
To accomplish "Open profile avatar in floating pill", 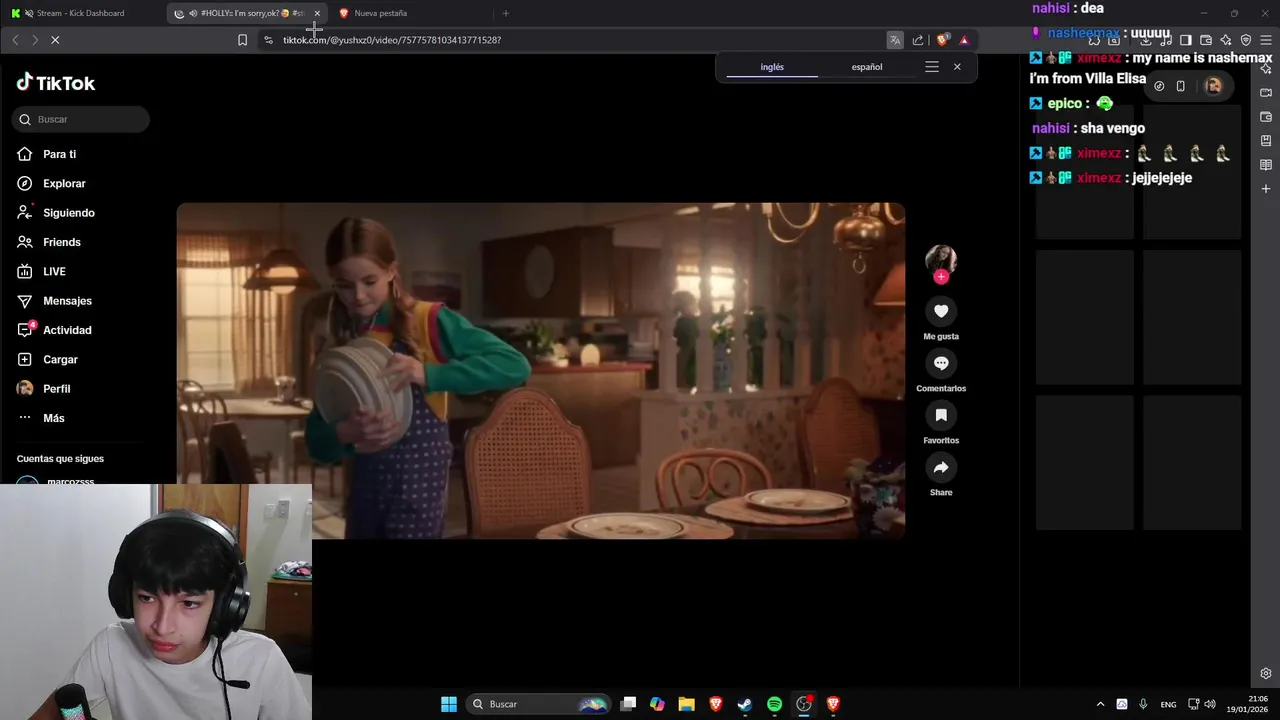I will (1213, 86).
